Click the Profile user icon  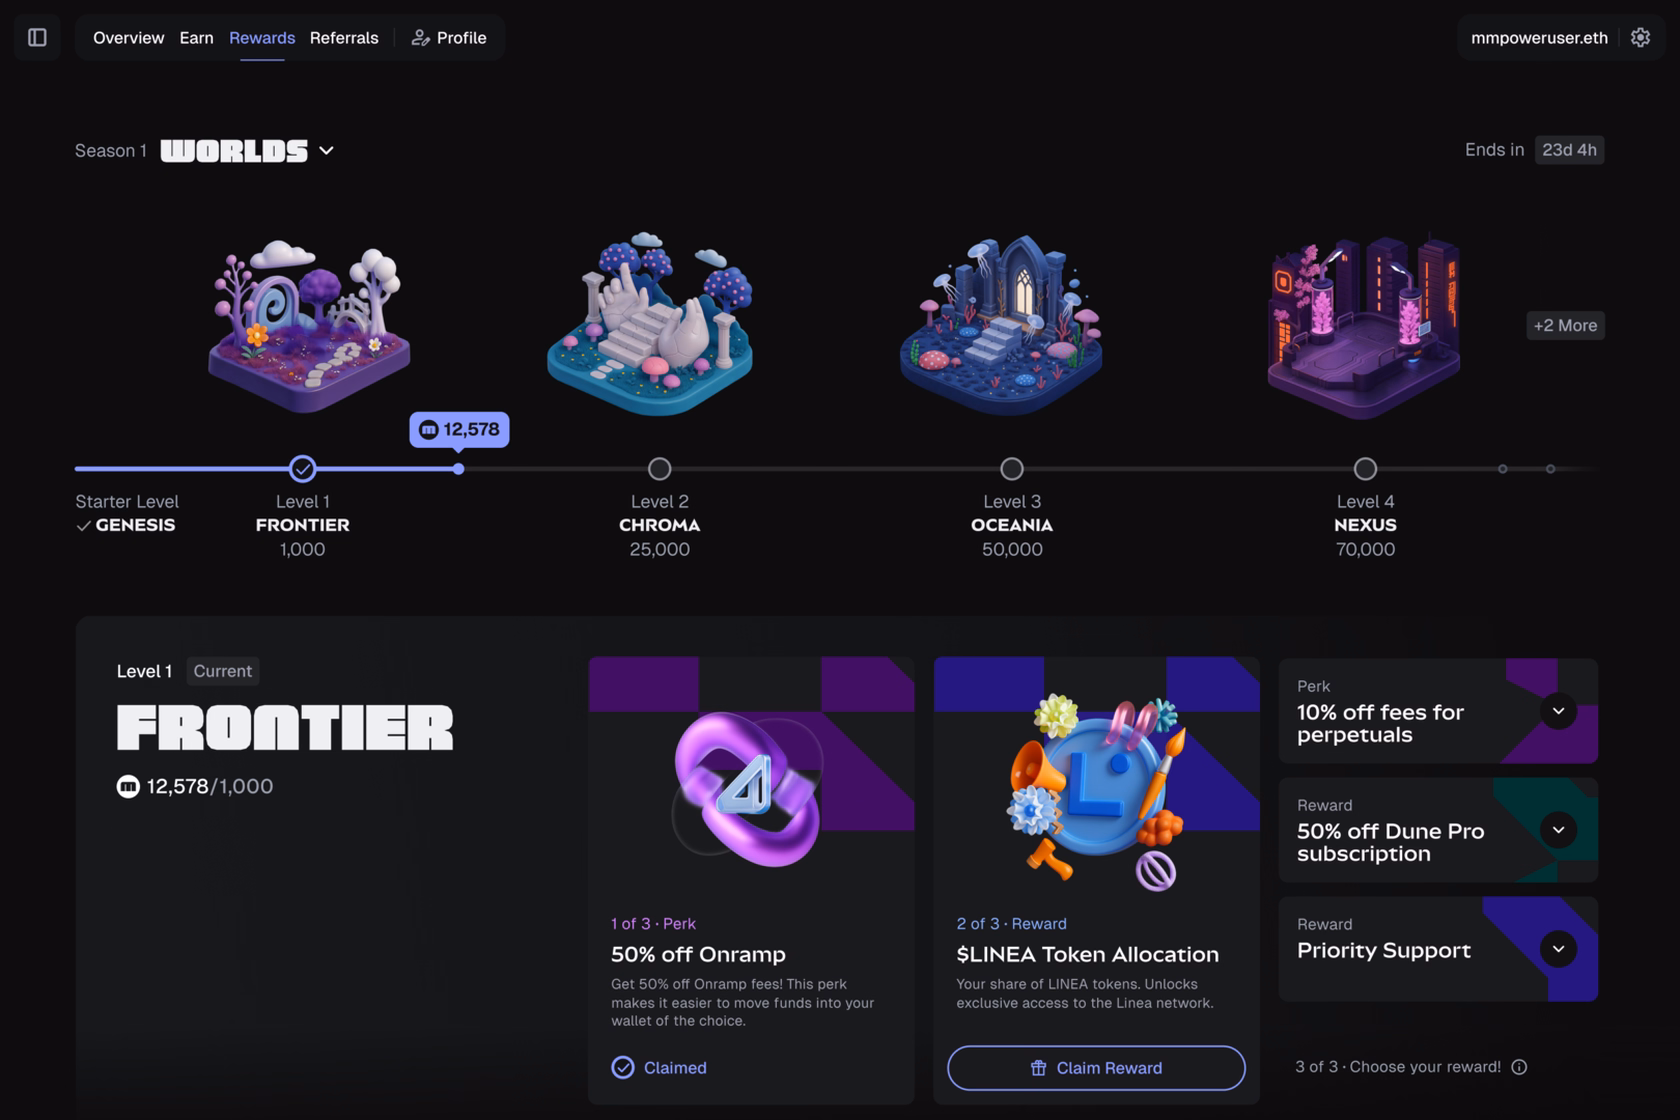click(420, 38)
